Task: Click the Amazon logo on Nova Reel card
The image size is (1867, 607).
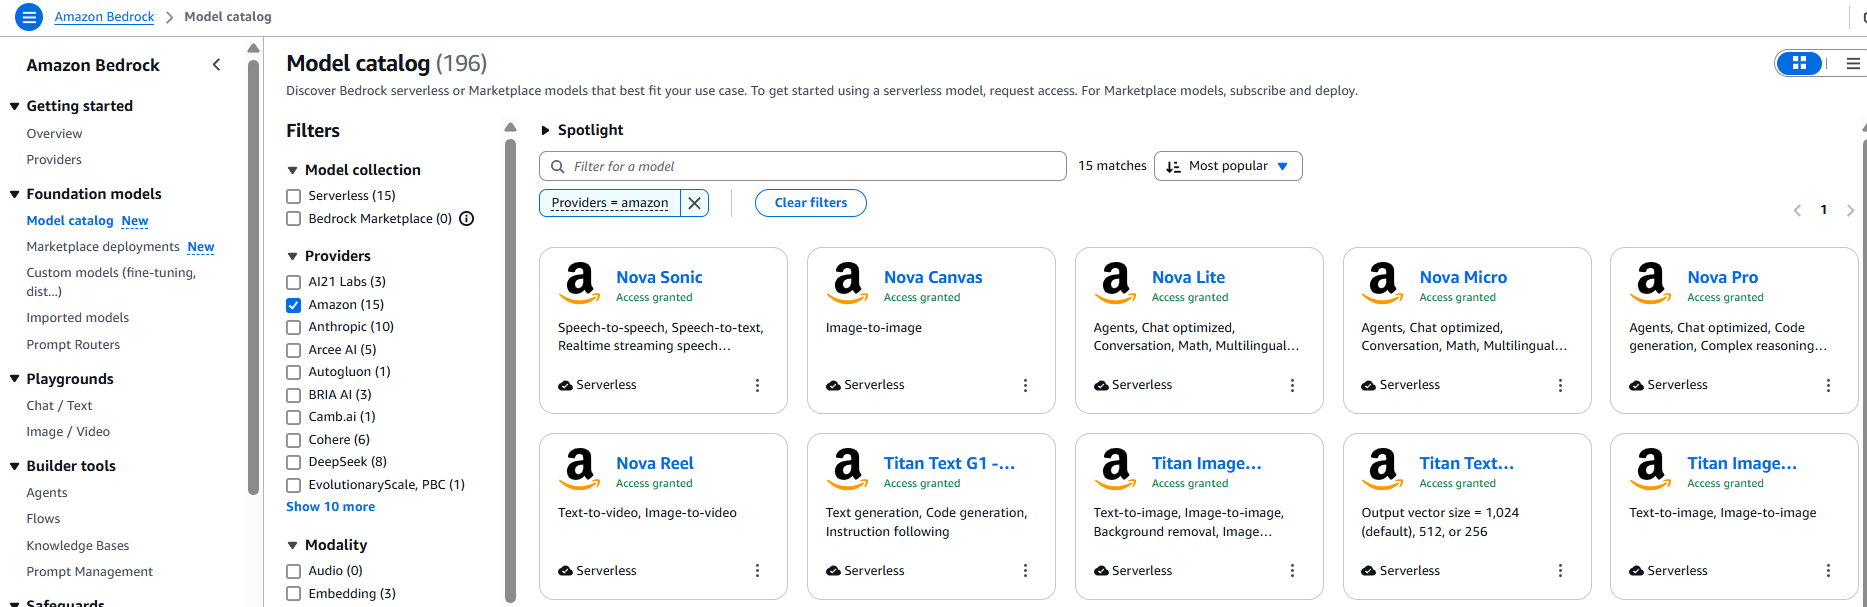Action: [580, 470]
